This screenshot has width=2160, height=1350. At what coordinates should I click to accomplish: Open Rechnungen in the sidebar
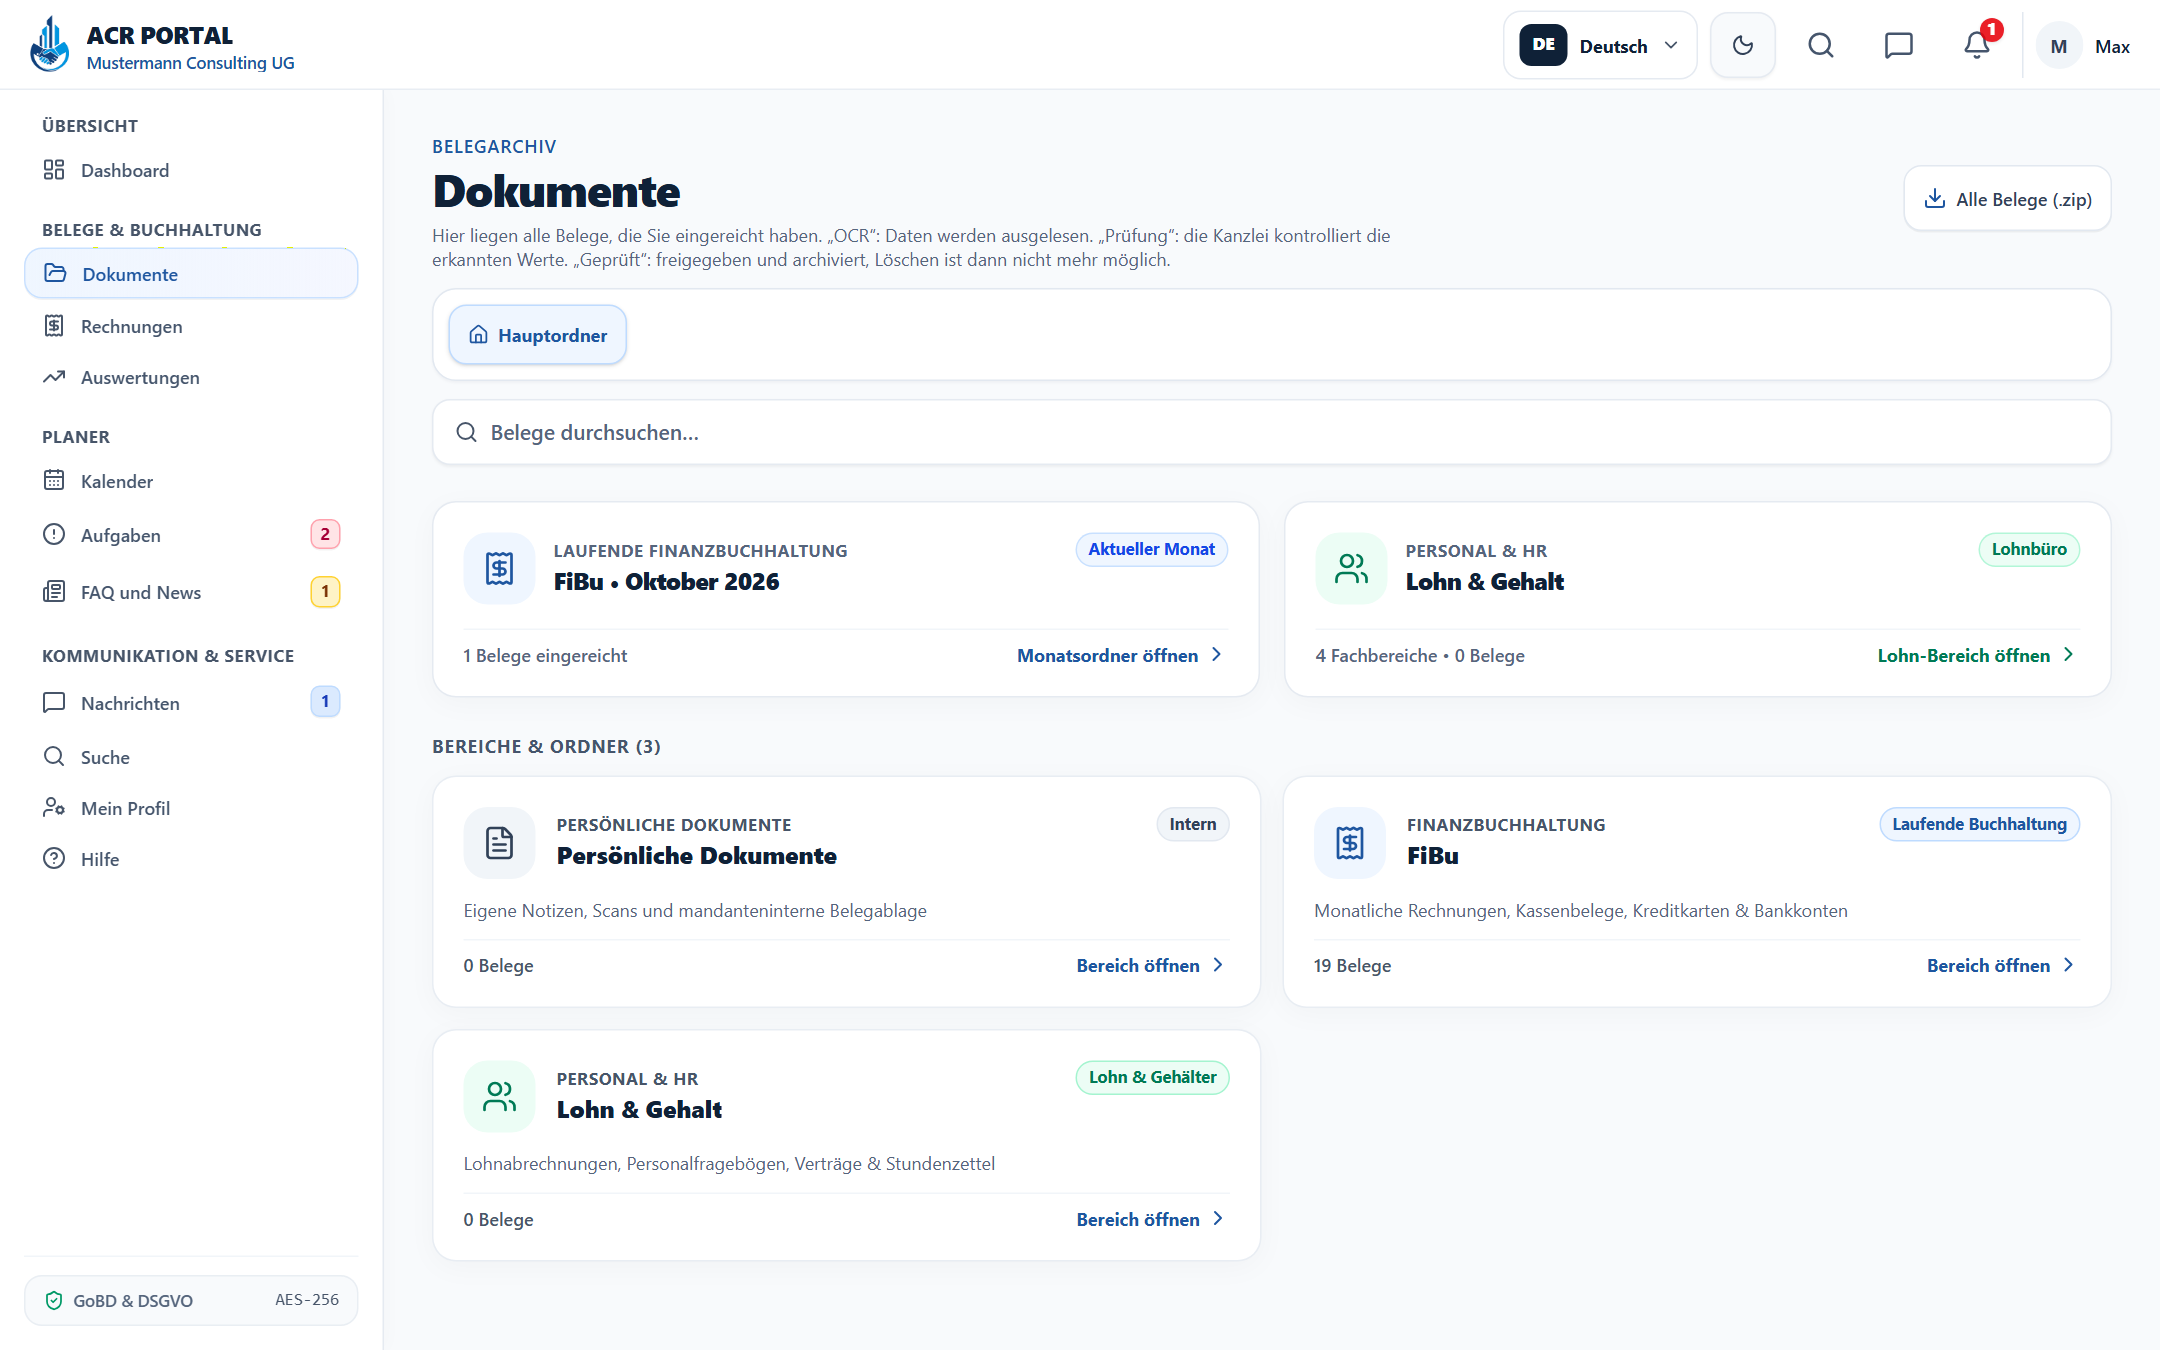click(x=191, y=326)
